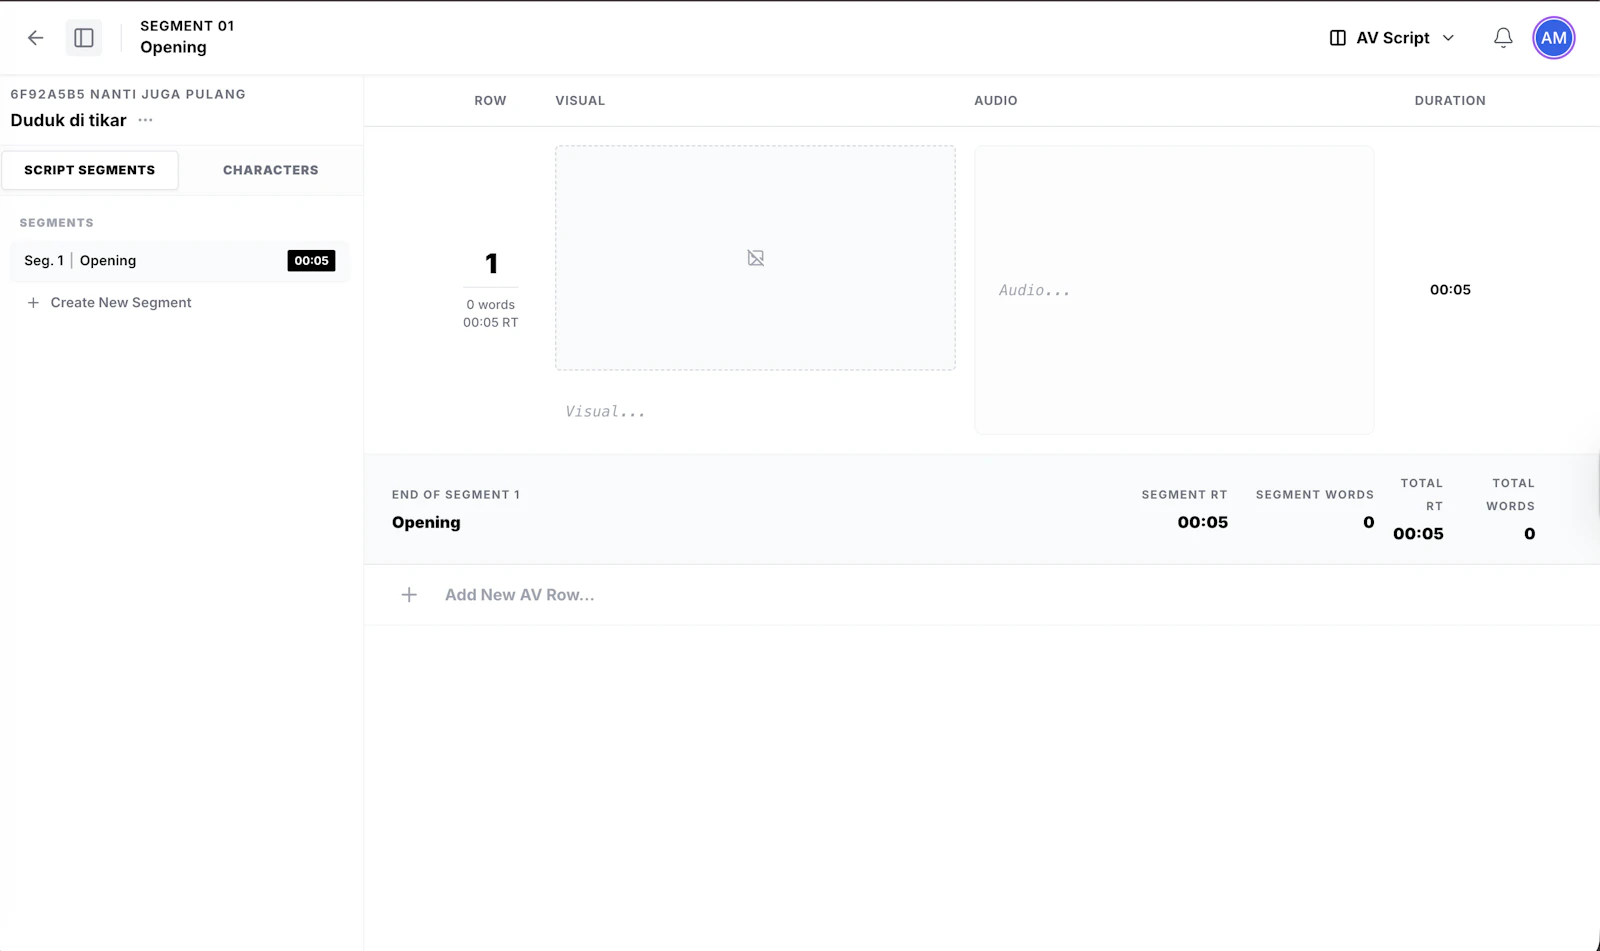Image resolution: width=1600 pixels, height=951 pixels.
Task: Click the Duduk di tikar title
Action: 68,120
